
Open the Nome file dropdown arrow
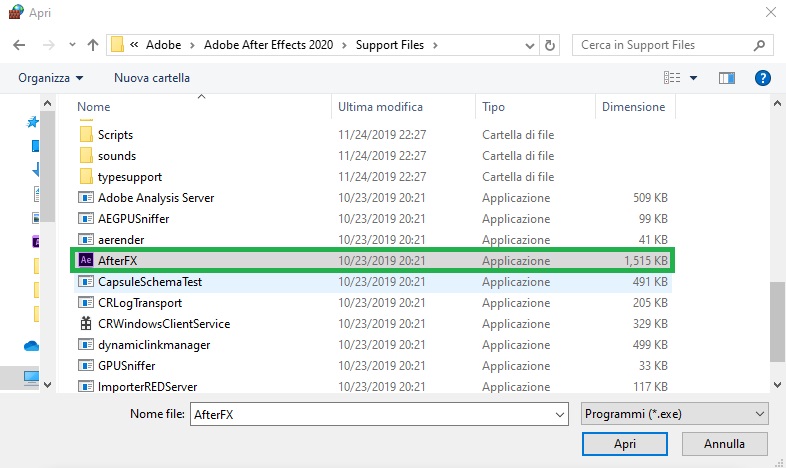[x=559, y=415]
